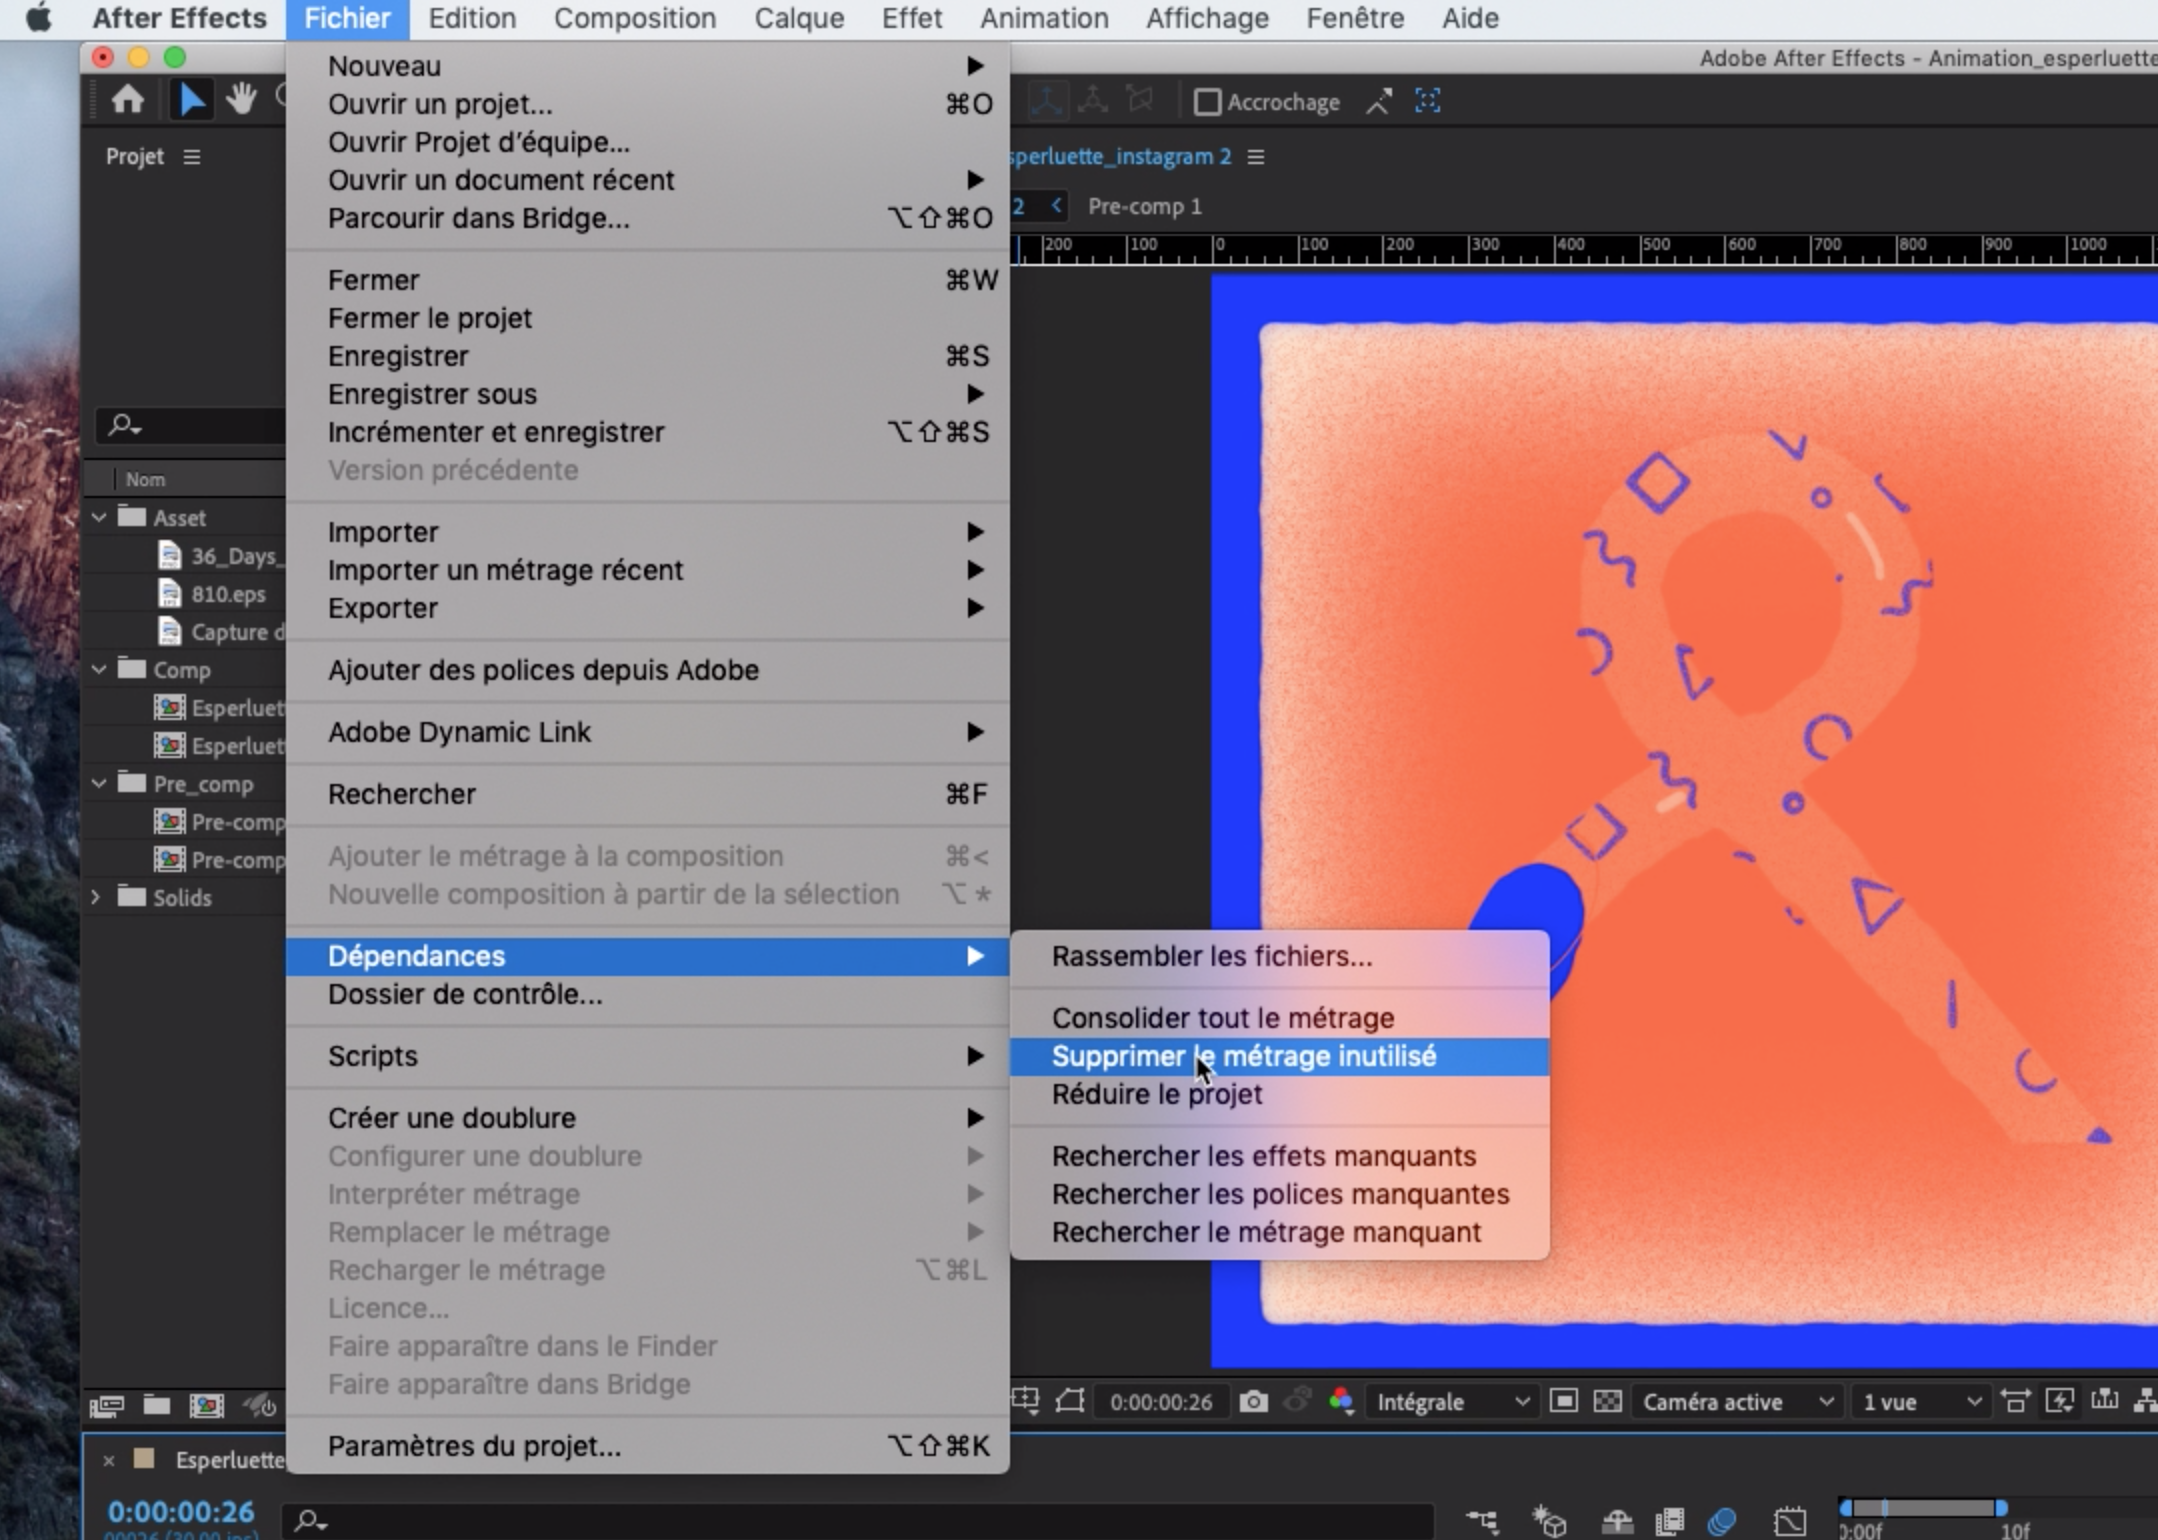Choose Réduire le projet
The image size is (2158, 1540).
tap(1279, 1094)
